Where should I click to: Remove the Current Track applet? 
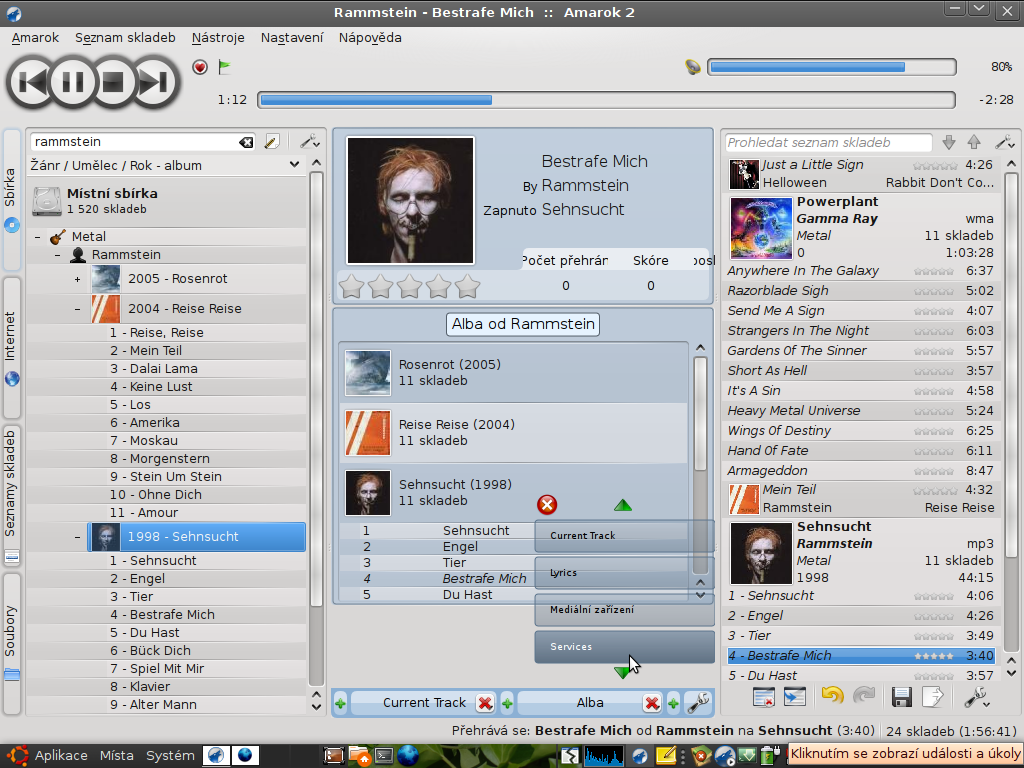[485, 703]
